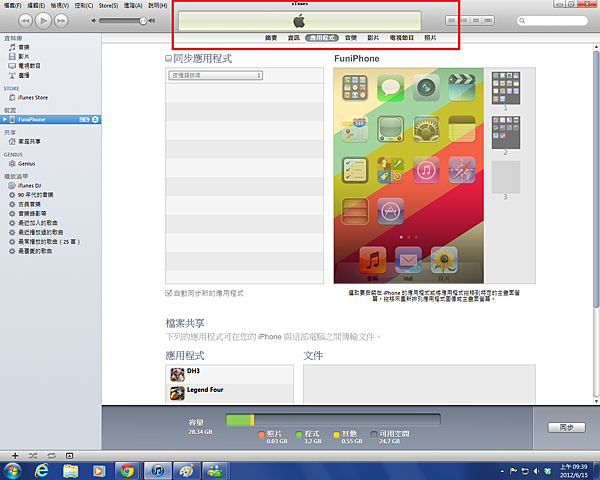This screenshot has width=600, height=480.
Task: Open the 編輯(E) menu
Action: [36, 6]
